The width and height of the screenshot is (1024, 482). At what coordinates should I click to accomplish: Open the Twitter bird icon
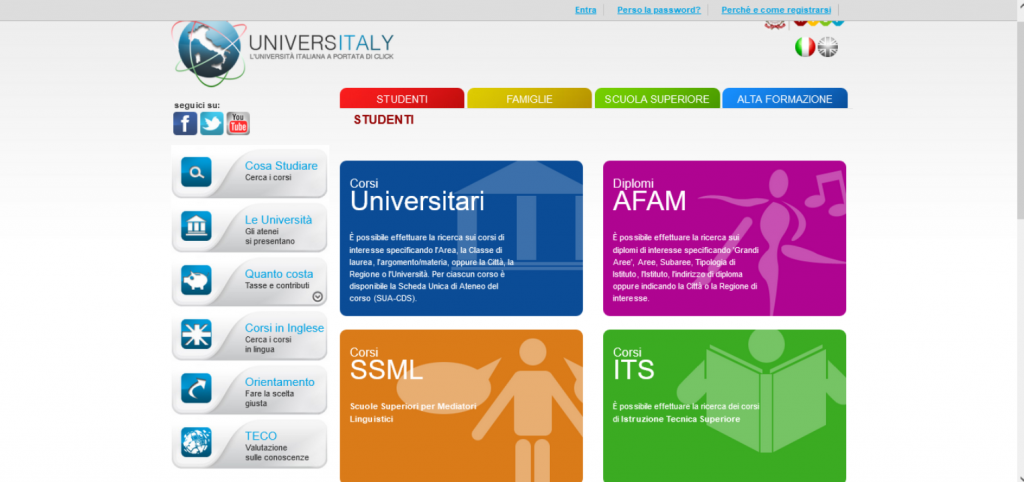click(x=211, y=123)
